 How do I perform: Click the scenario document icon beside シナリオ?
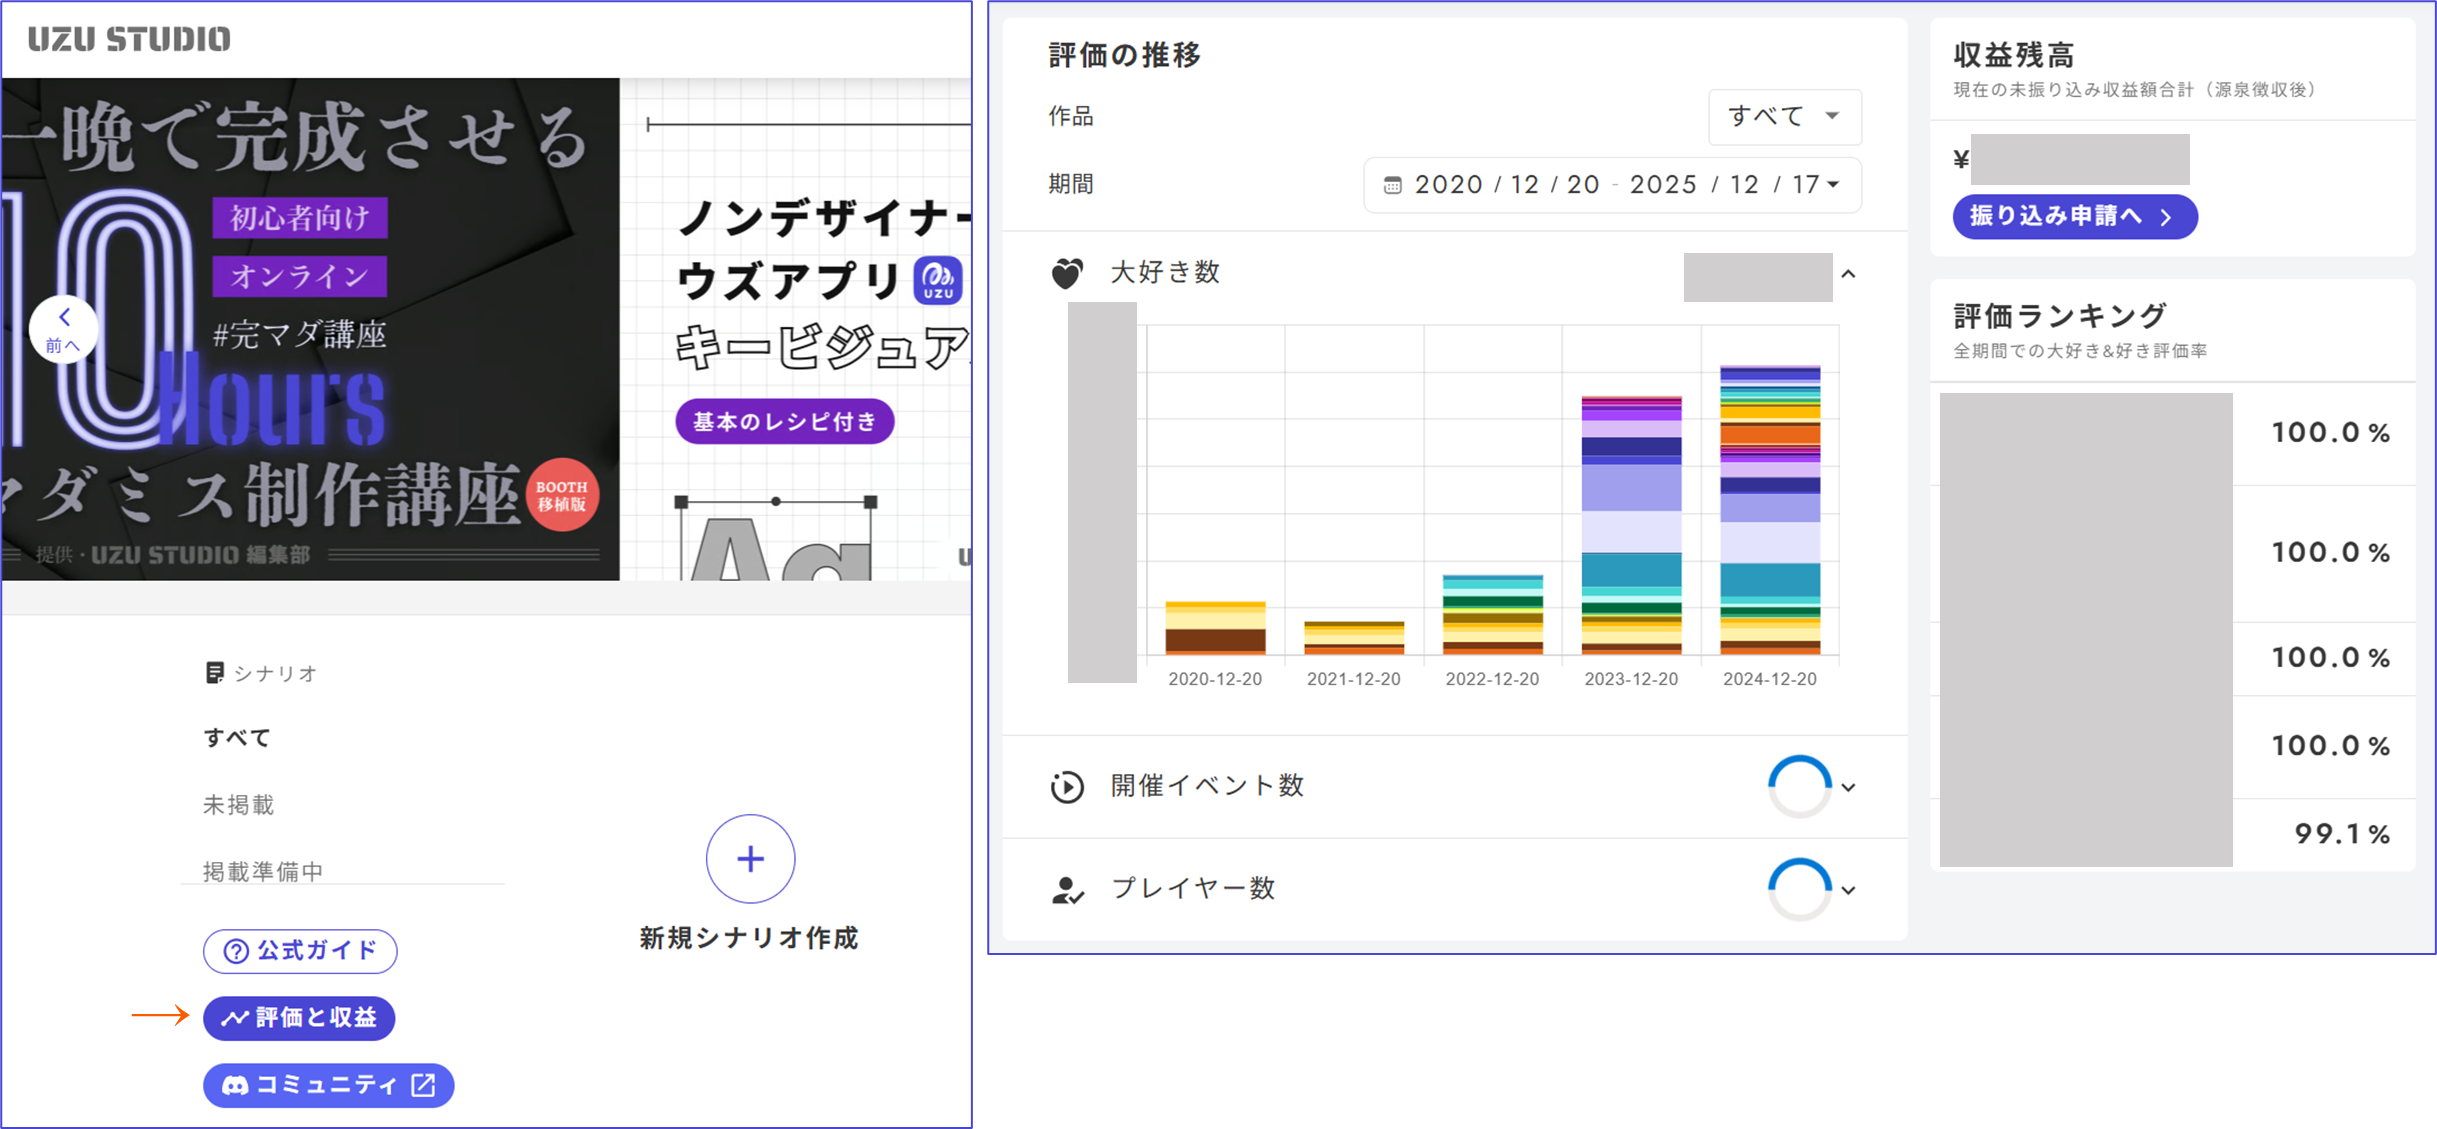[x=214, y=673]
